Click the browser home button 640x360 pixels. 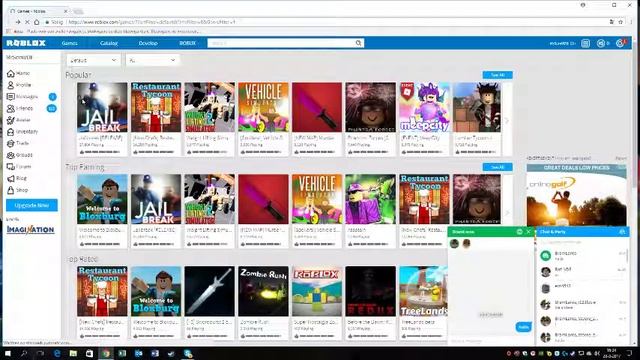pyautogui.click(x=37, y=22)
